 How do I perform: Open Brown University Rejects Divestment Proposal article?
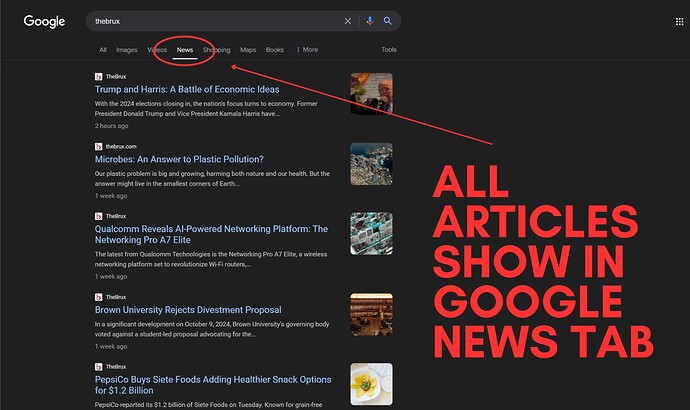(188, 310)
